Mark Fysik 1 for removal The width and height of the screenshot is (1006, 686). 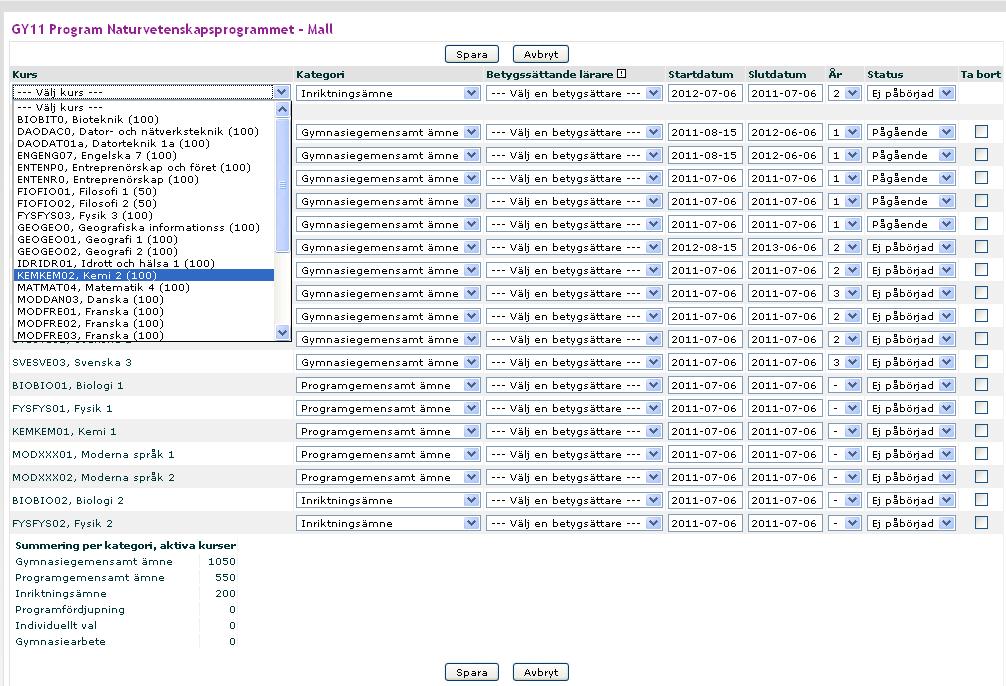click(981, 408)
